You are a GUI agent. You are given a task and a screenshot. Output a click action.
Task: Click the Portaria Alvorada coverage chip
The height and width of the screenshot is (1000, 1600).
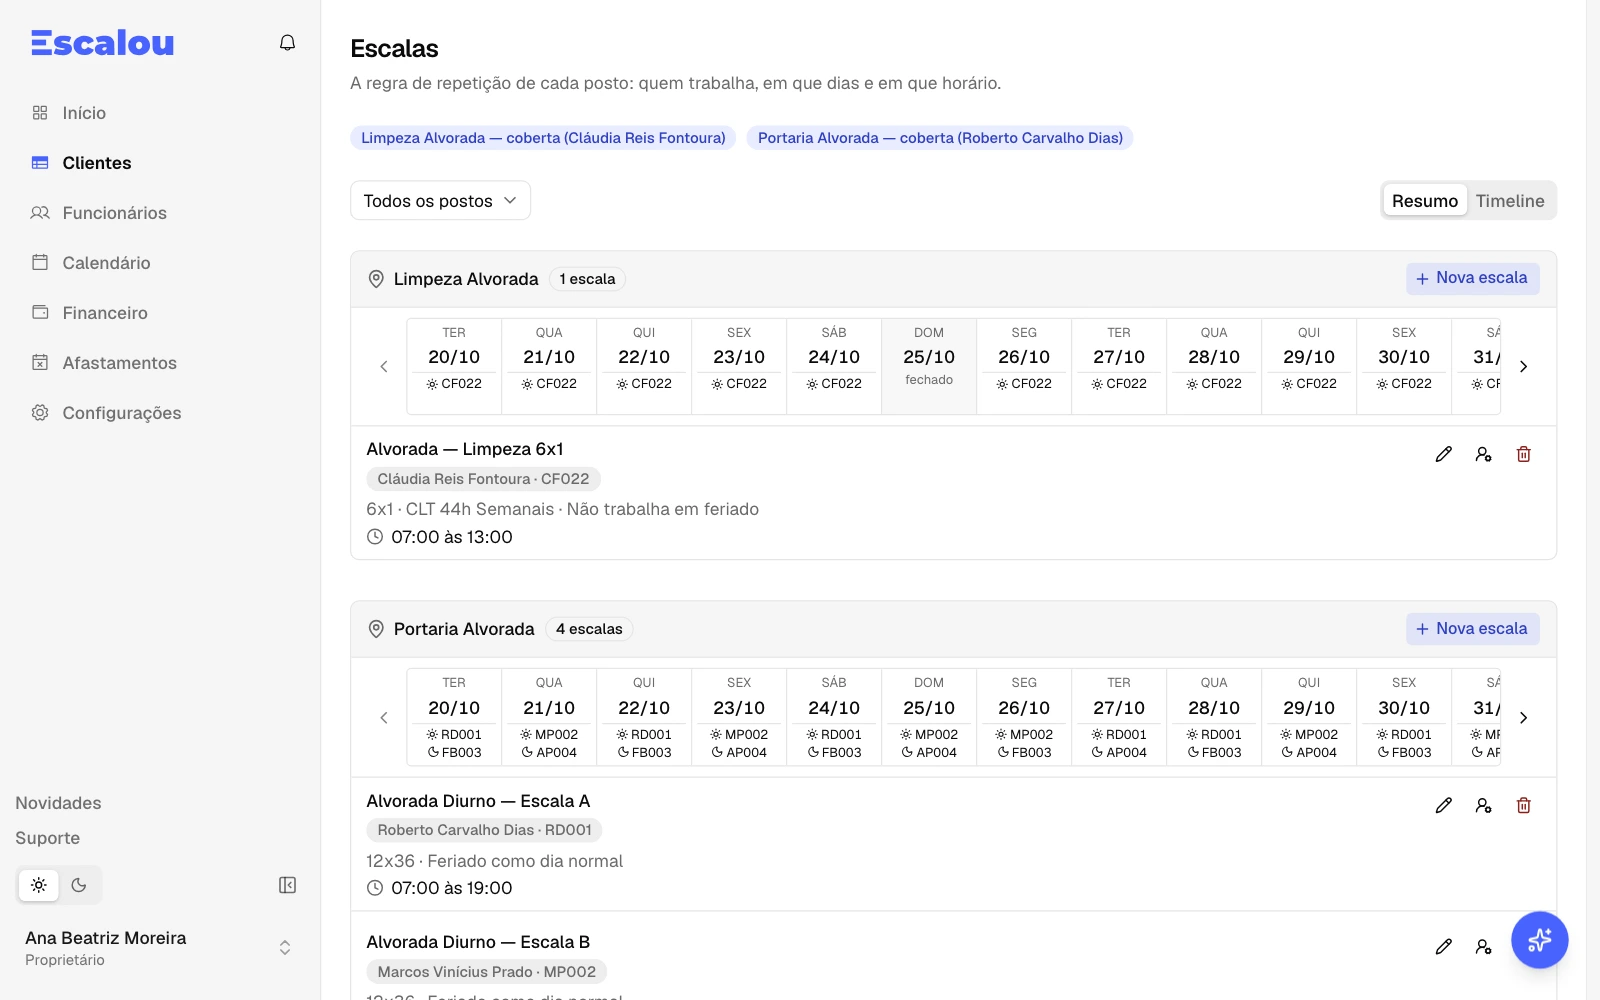coord(940,138)
